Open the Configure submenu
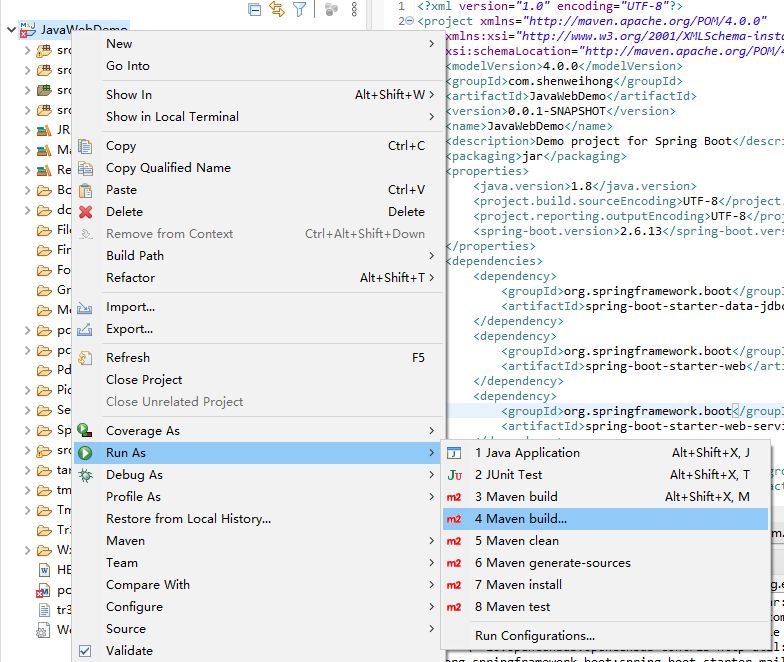The height and width of the screenshot is (662, 784). [x=258, y=607]
